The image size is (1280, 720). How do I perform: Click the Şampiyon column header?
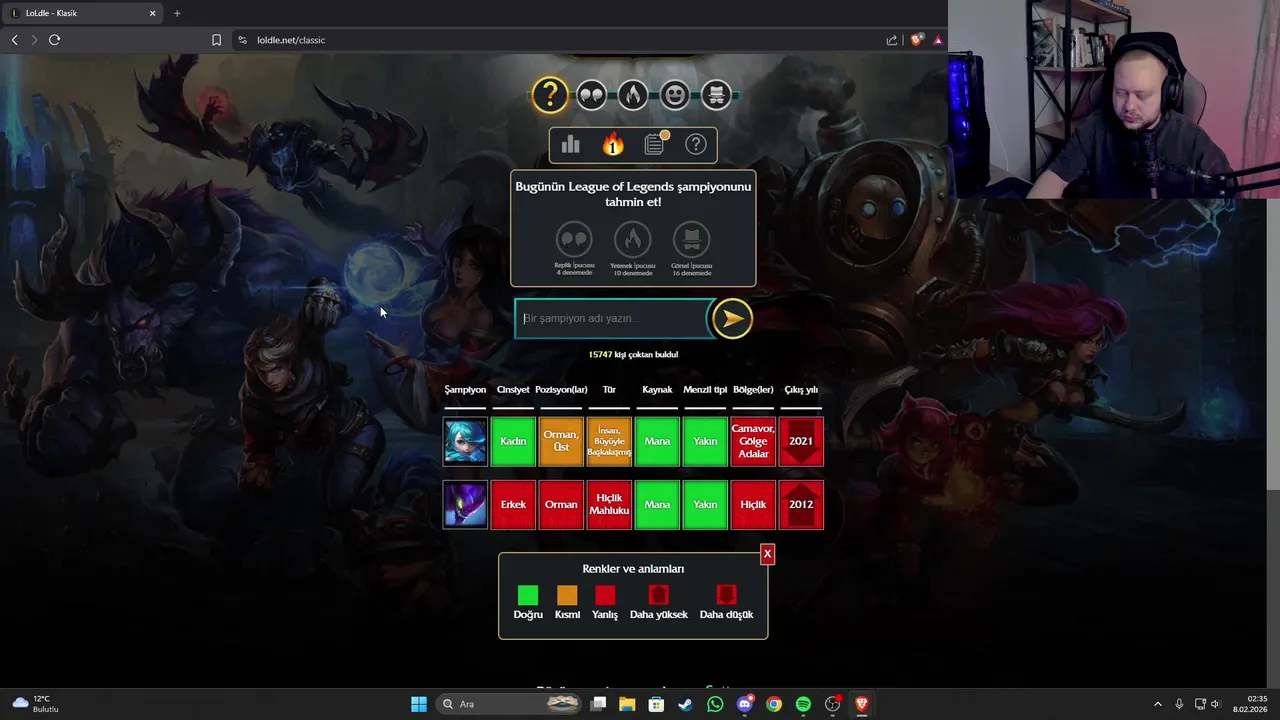[x=465, y=390]
